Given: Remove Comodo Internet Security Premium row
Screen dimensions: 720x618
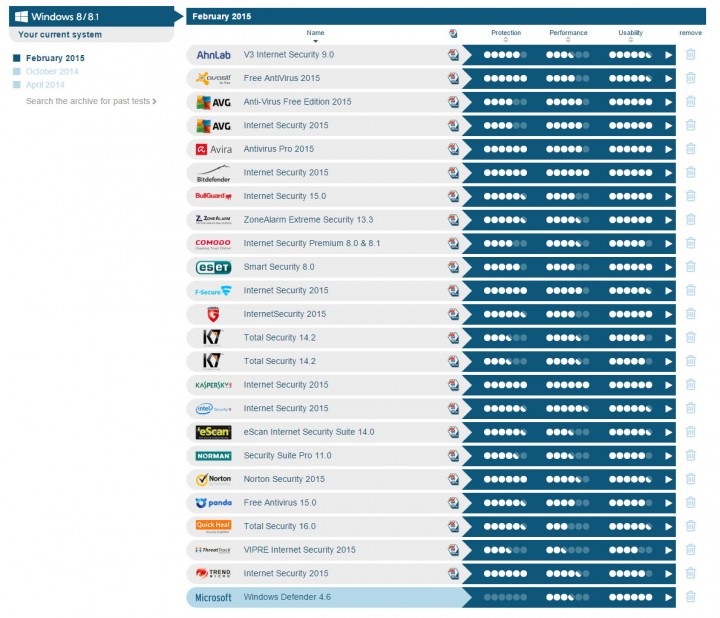Looking at the screenshot, I should (x=690, y=243).
